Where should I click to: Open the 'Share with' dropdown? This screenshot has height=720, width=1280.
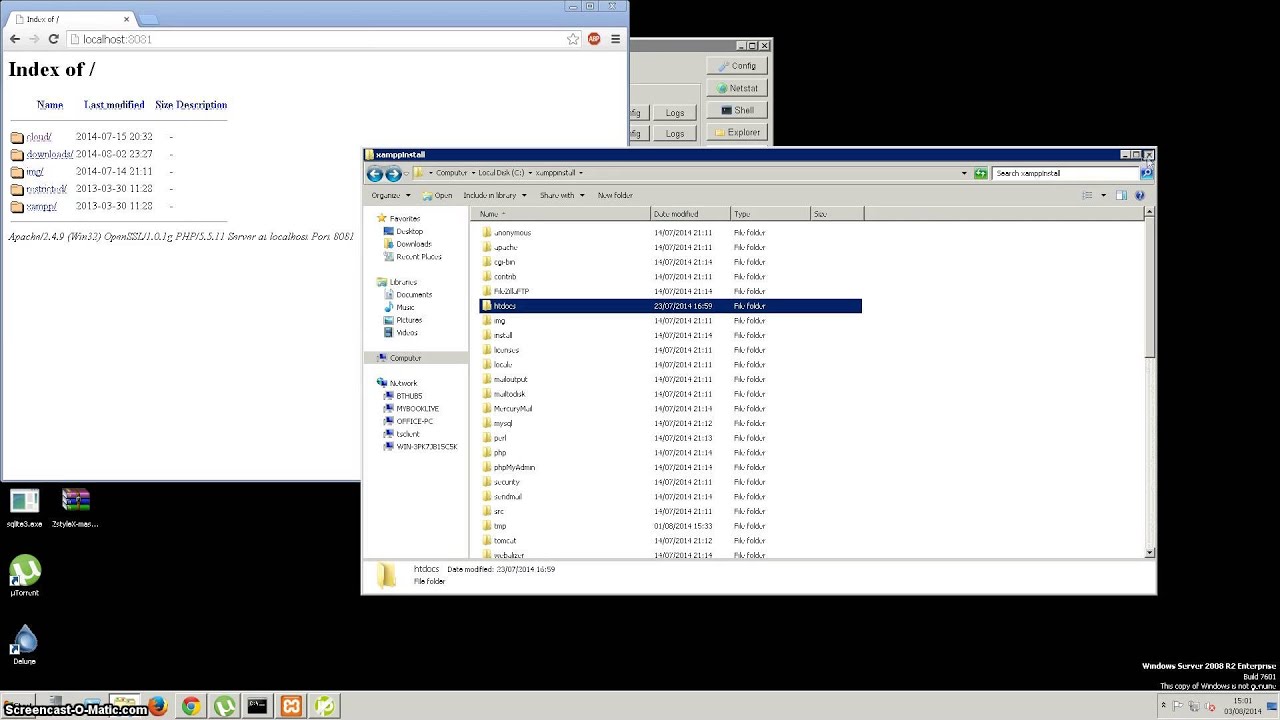point(562,195)
